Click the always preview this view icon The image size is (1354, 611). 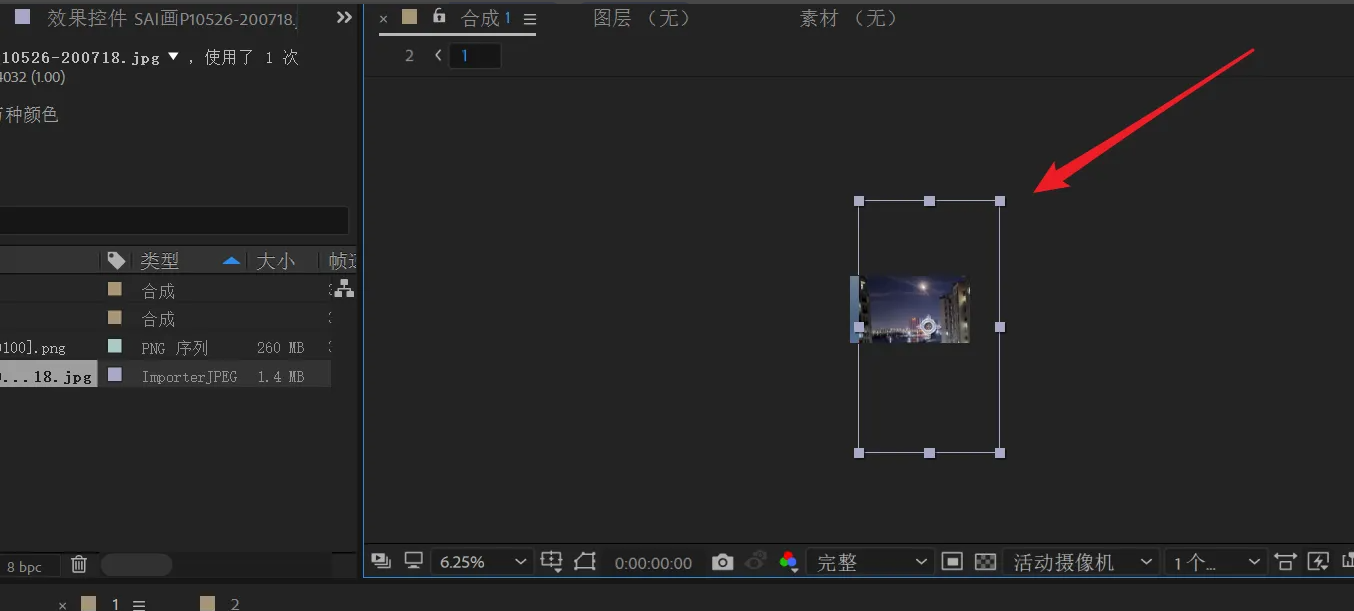(x=381, y=562)
